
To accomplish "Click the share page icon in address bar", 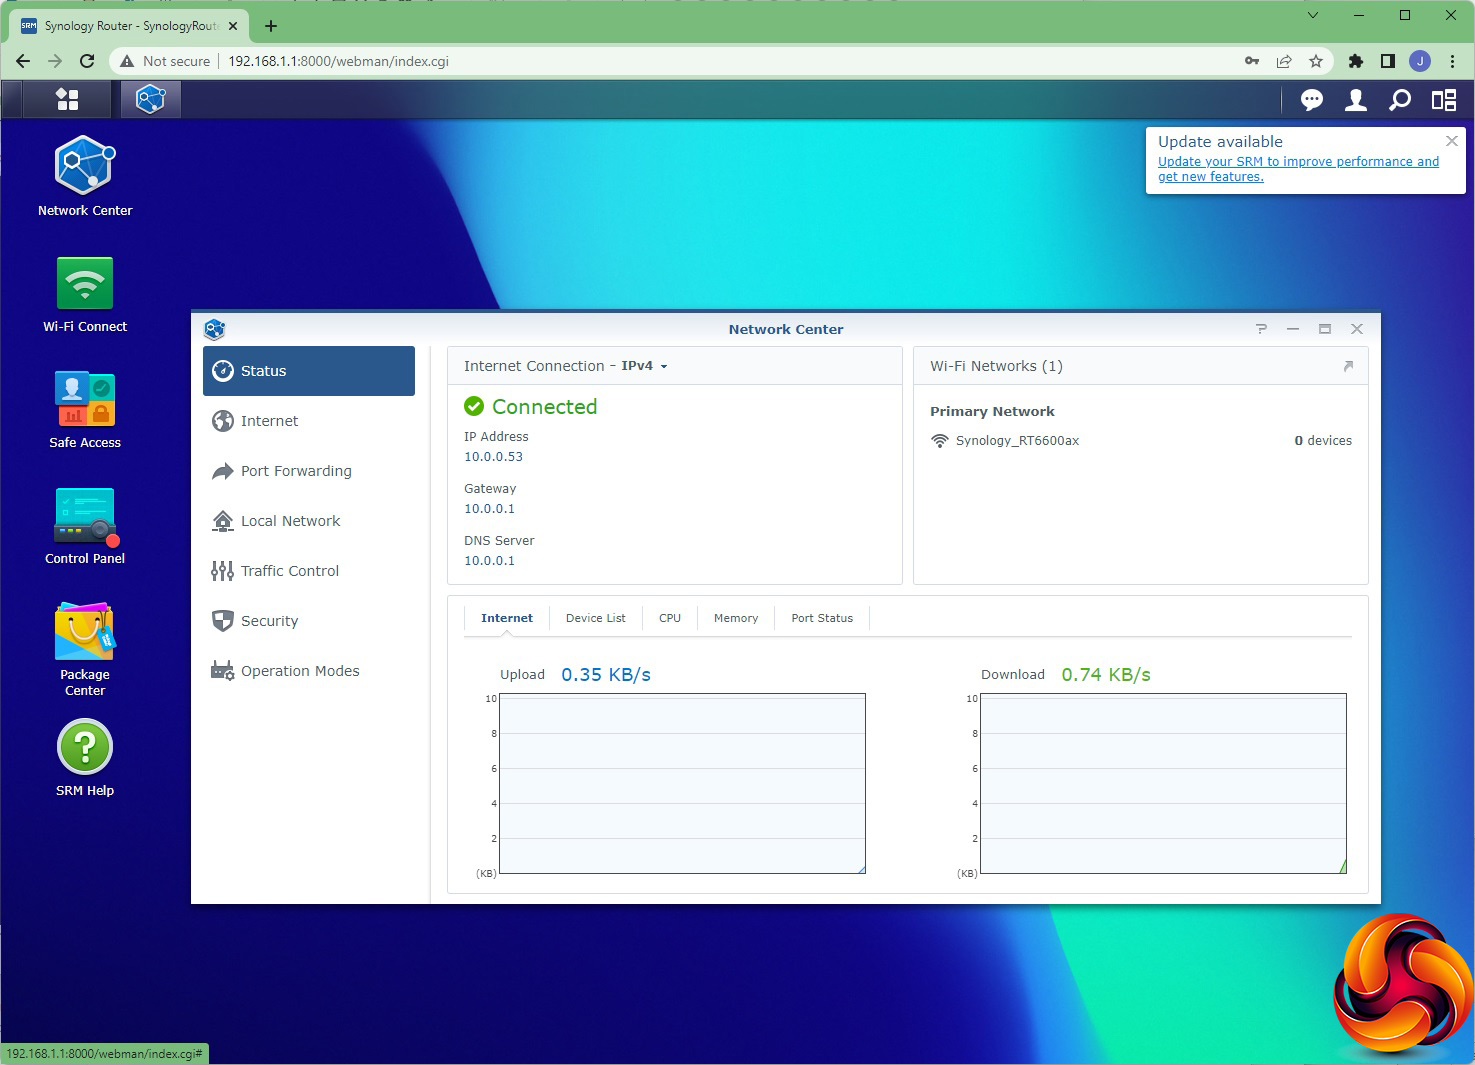I will point(1284,61).
